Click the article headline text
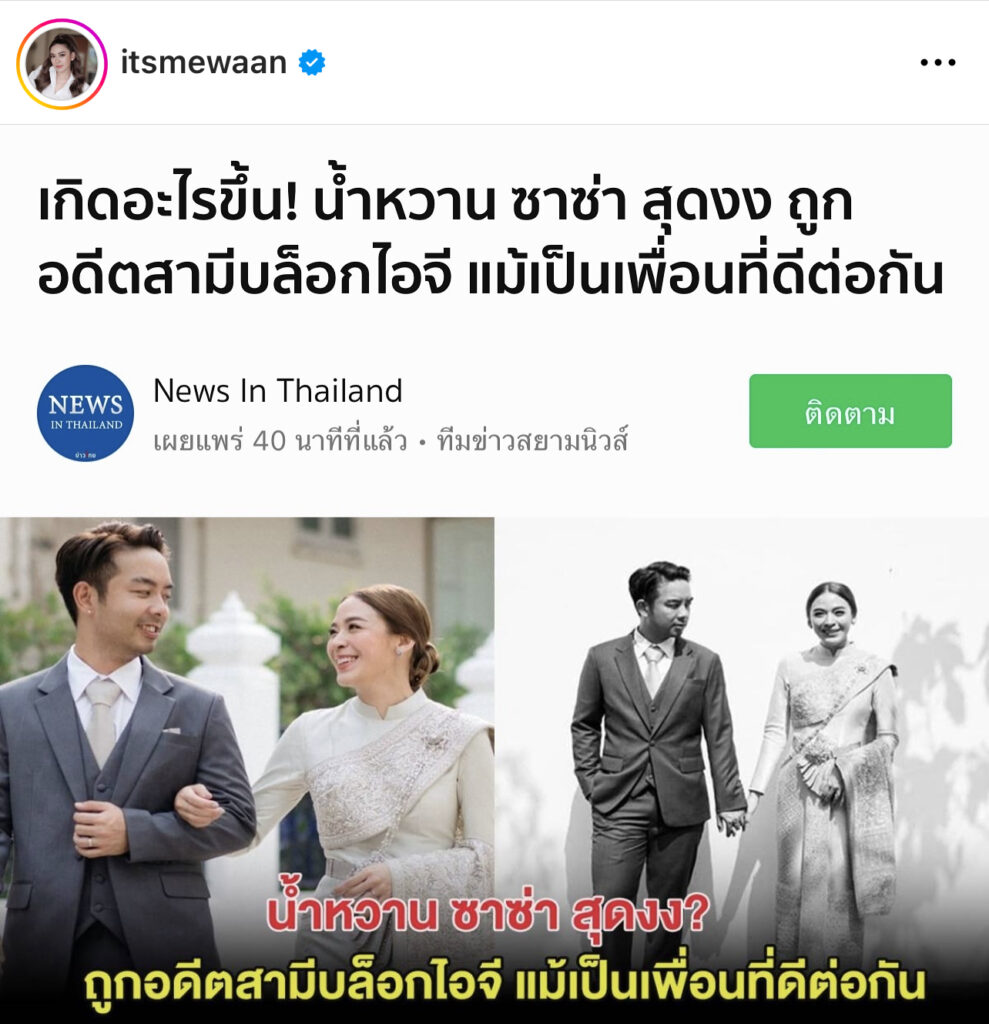 [490, 239]
